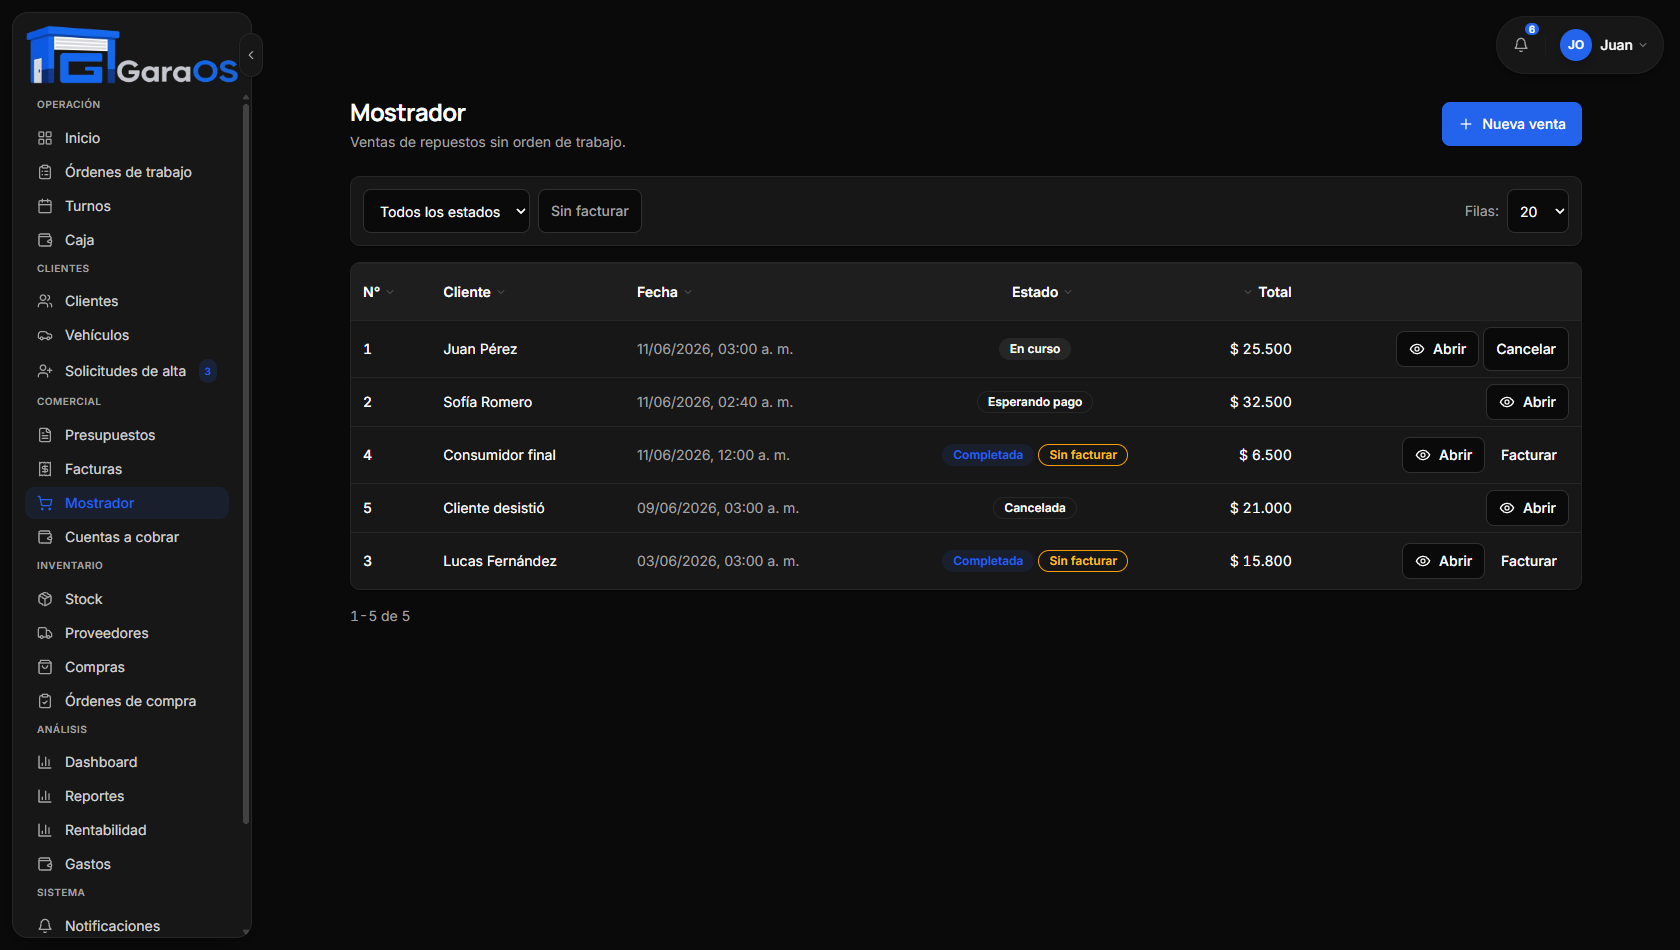
Task: Click the Sin facturar badge in Consumidor final row
Action: (1083, 455)
